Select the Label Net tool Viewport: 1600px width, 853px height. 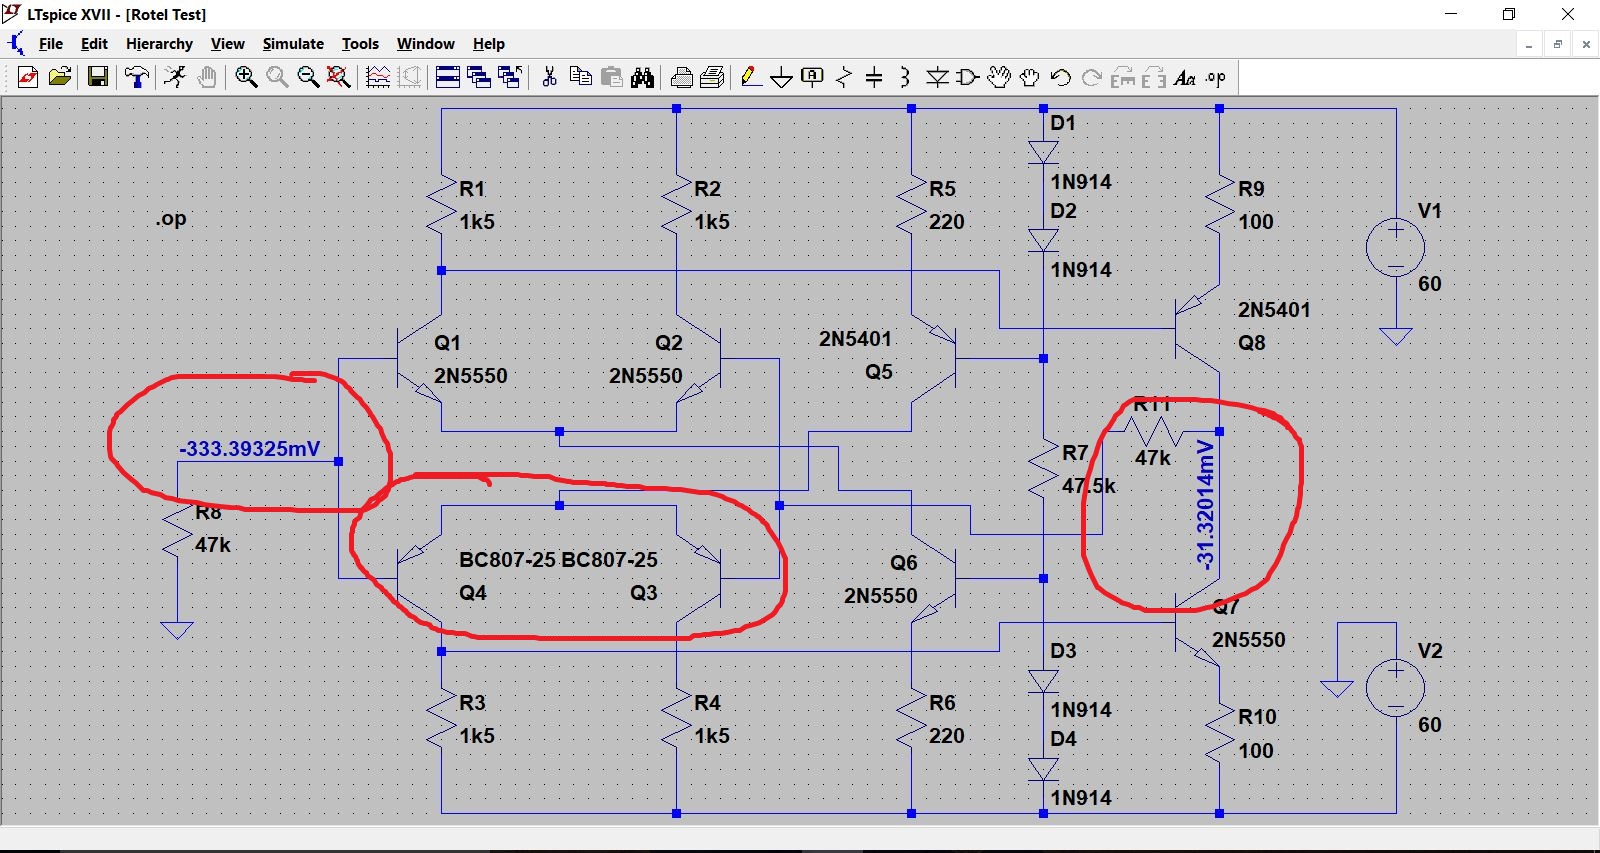pos(813,77)
